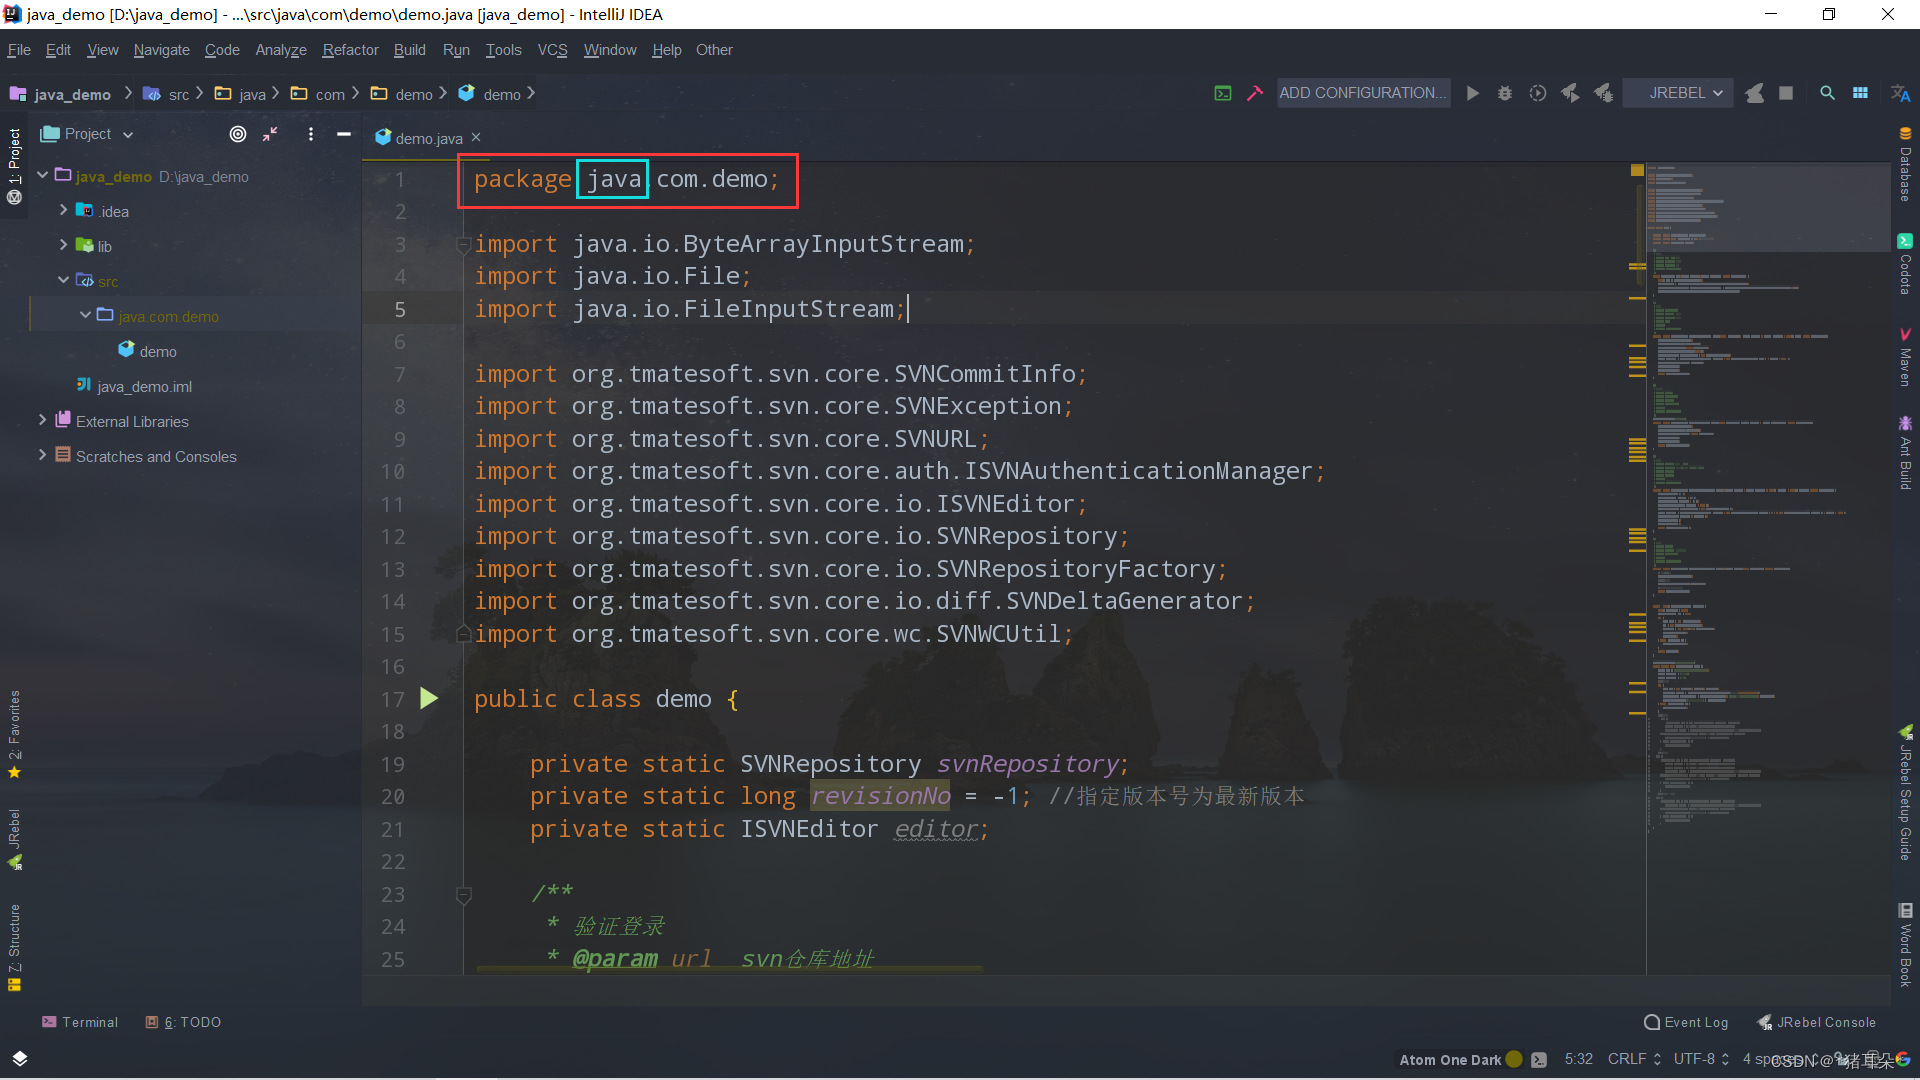Toggle the Favorites tool window
This screenshot has width=1920, height=1080.
(x=14, y=733)
